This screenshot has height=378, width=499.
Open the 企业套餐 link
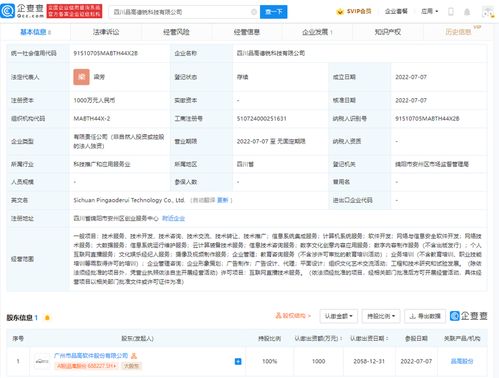(396, 11)
